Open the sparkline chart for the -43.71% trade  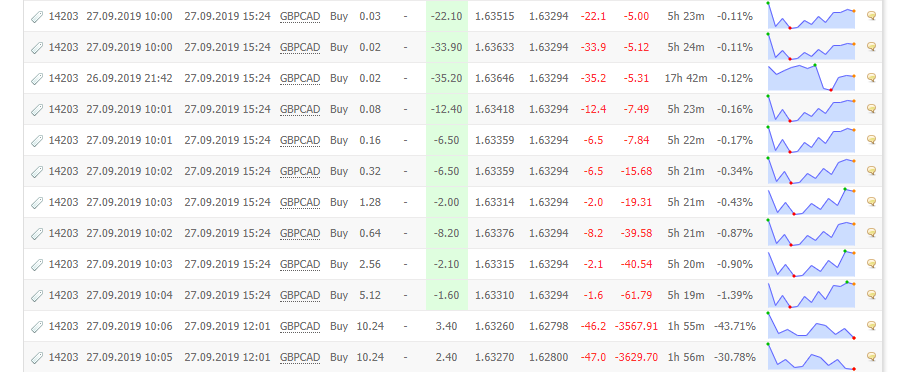click(811, 326)
